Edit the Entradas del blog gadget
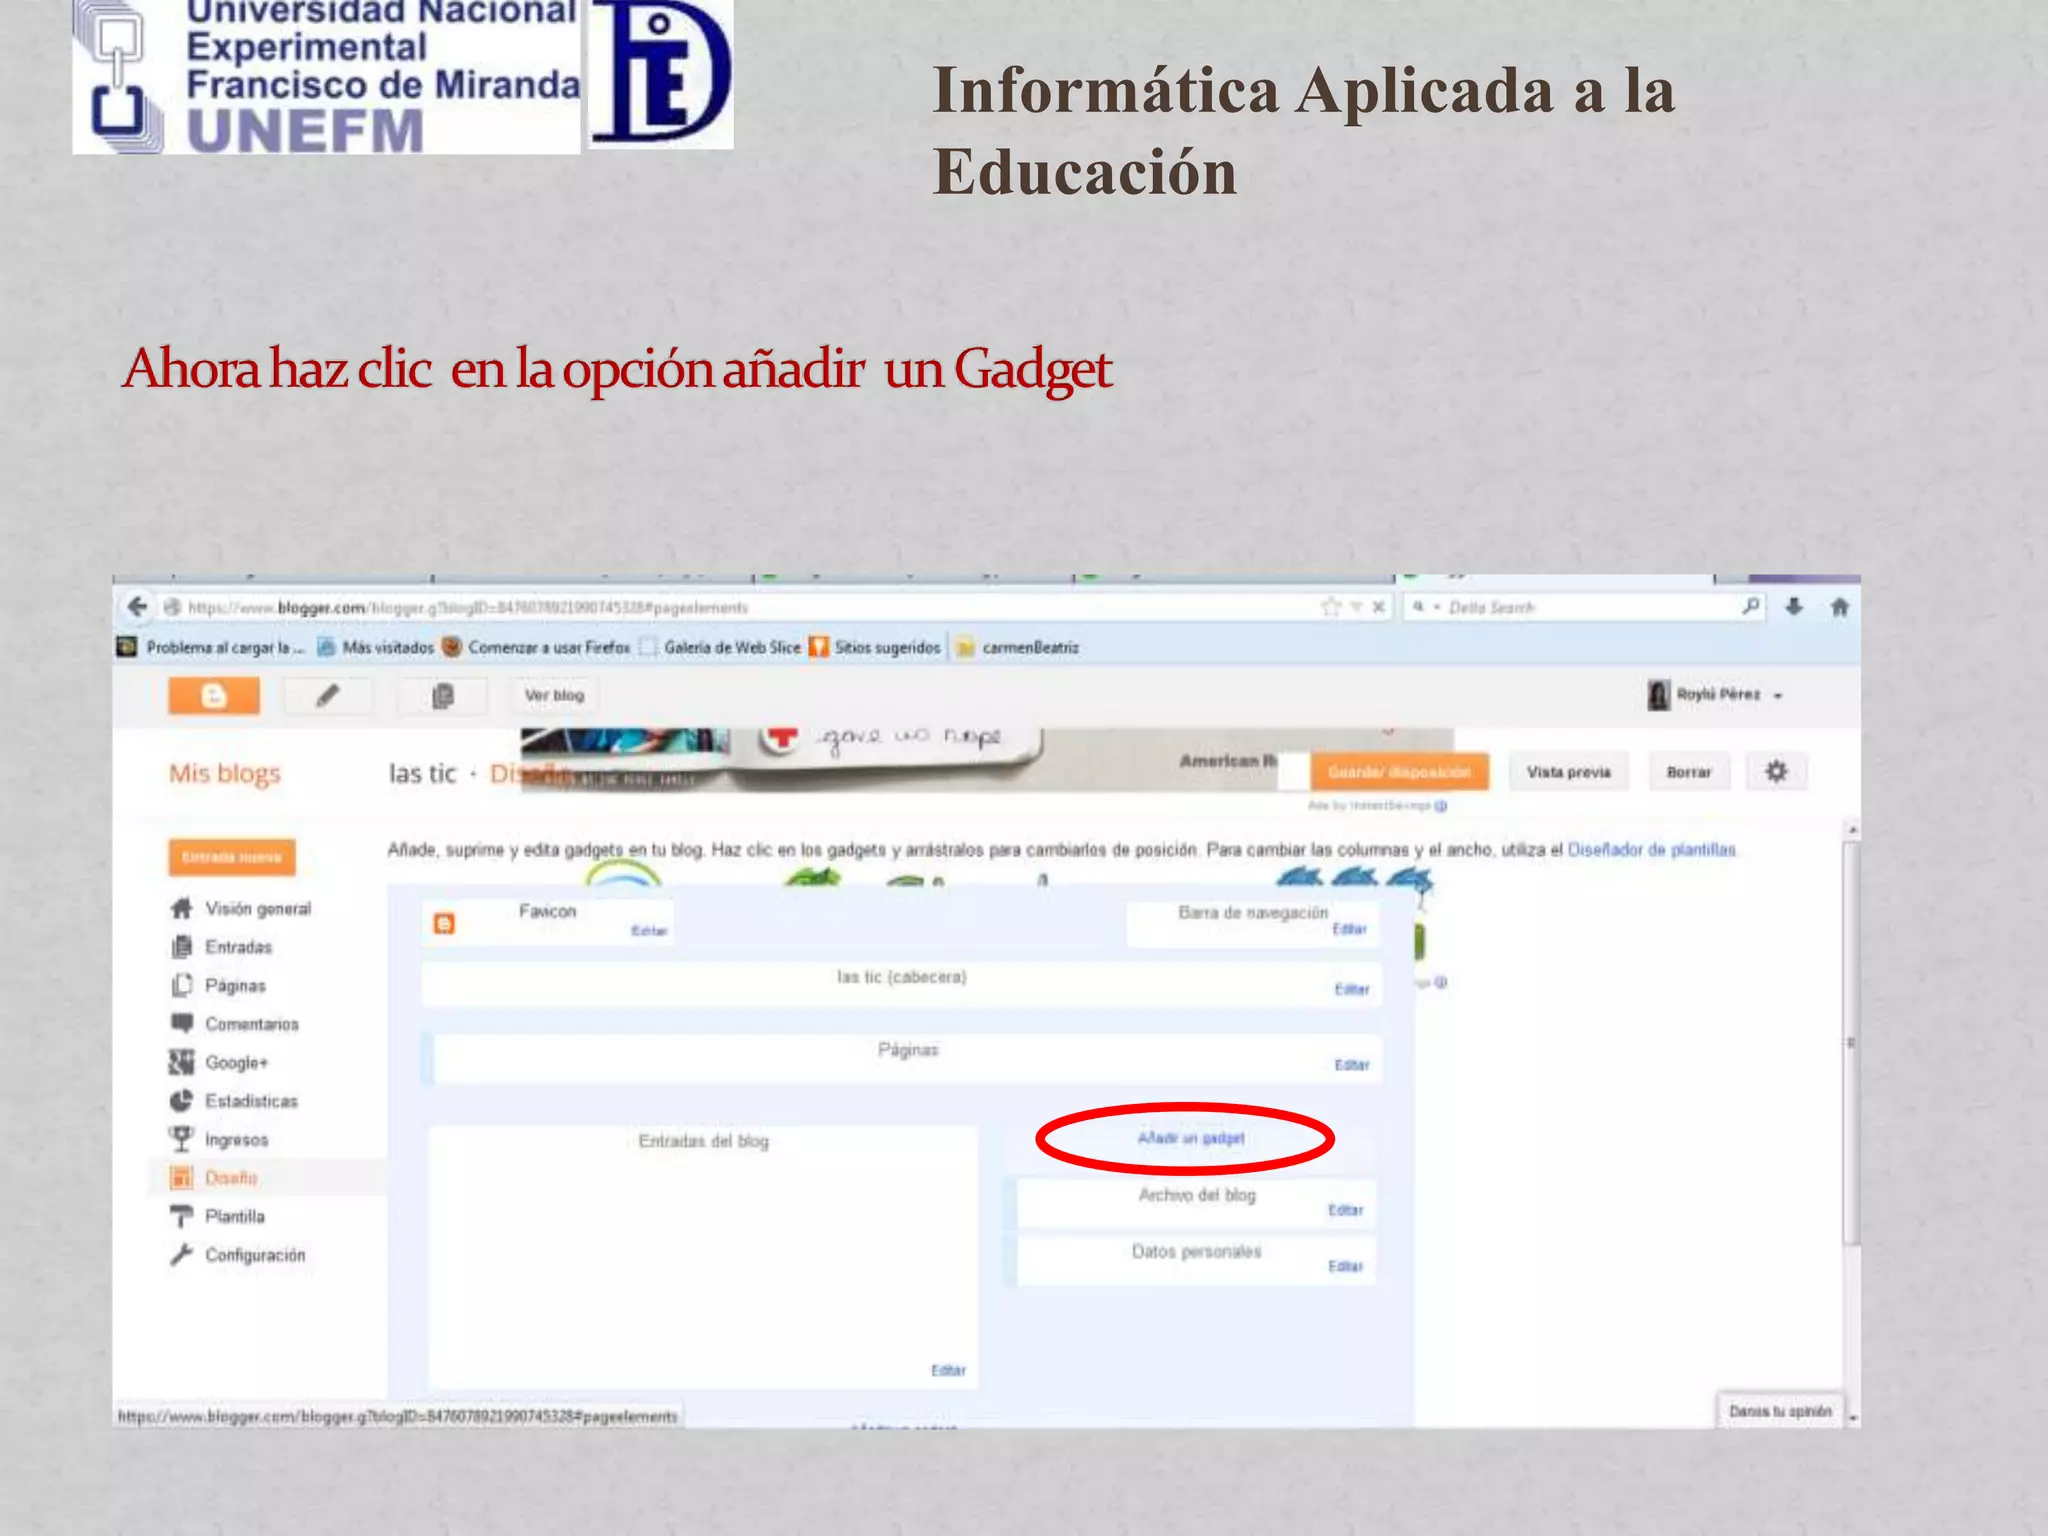The width and height of the screenshot is (2048, 1536). tap(949, 1370)
